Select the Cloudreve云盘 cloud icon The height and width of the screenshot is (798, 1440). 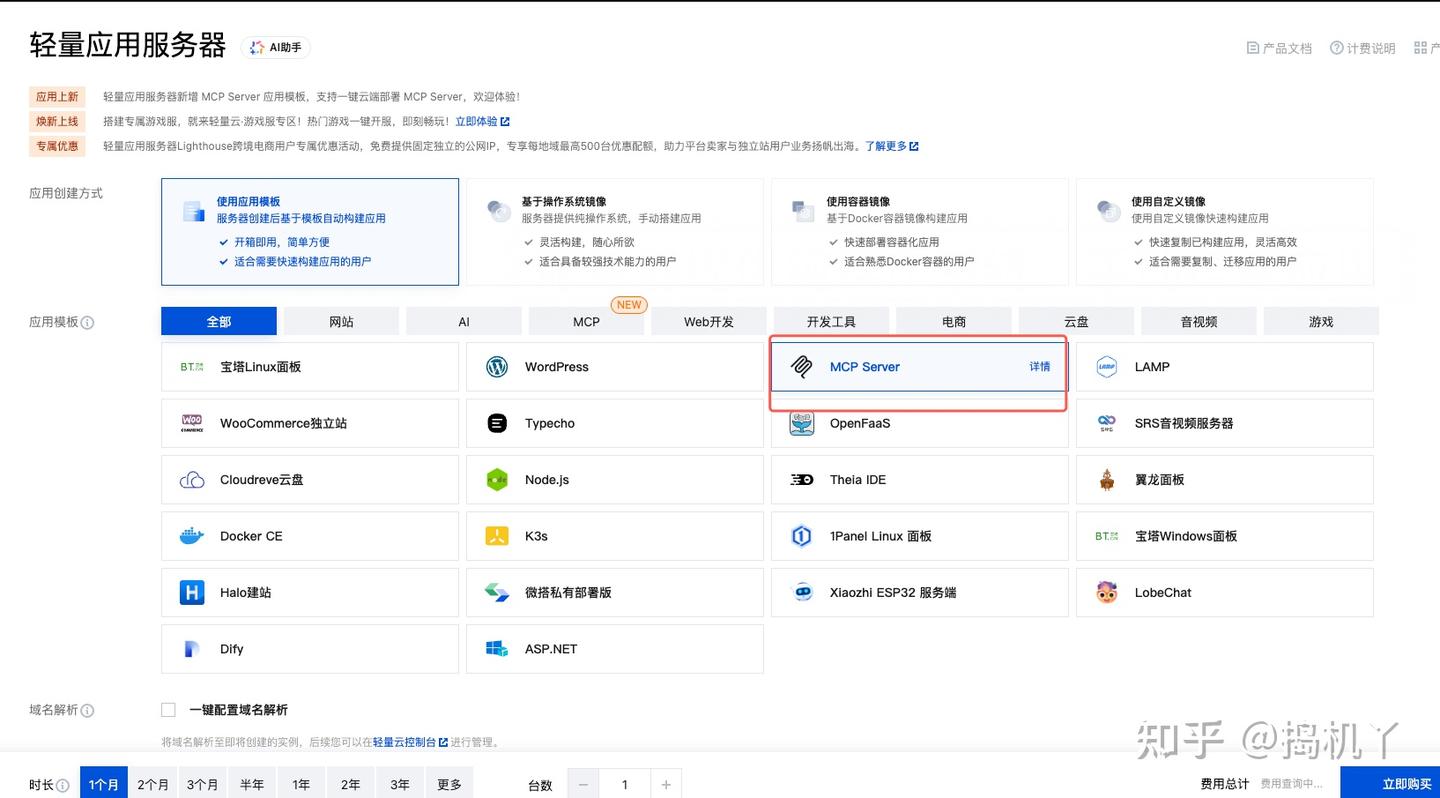click(192, 480)
